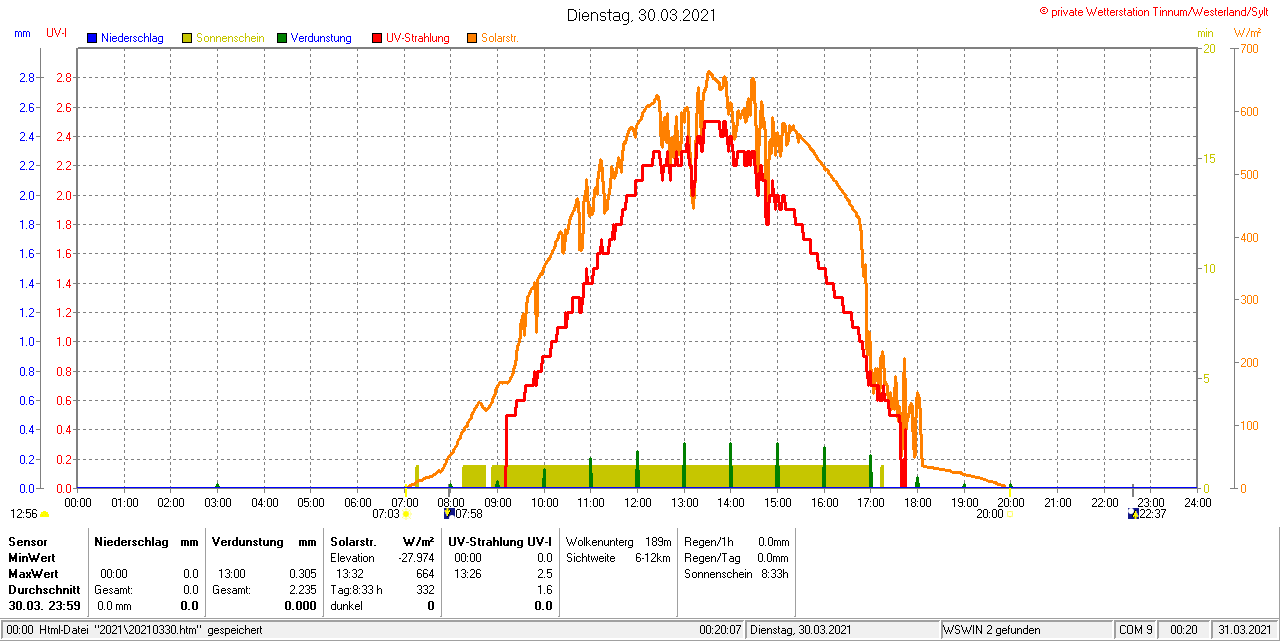Click the Sichtweite label
Screen dimensions: 1280x641
click(x=591, y=558)
